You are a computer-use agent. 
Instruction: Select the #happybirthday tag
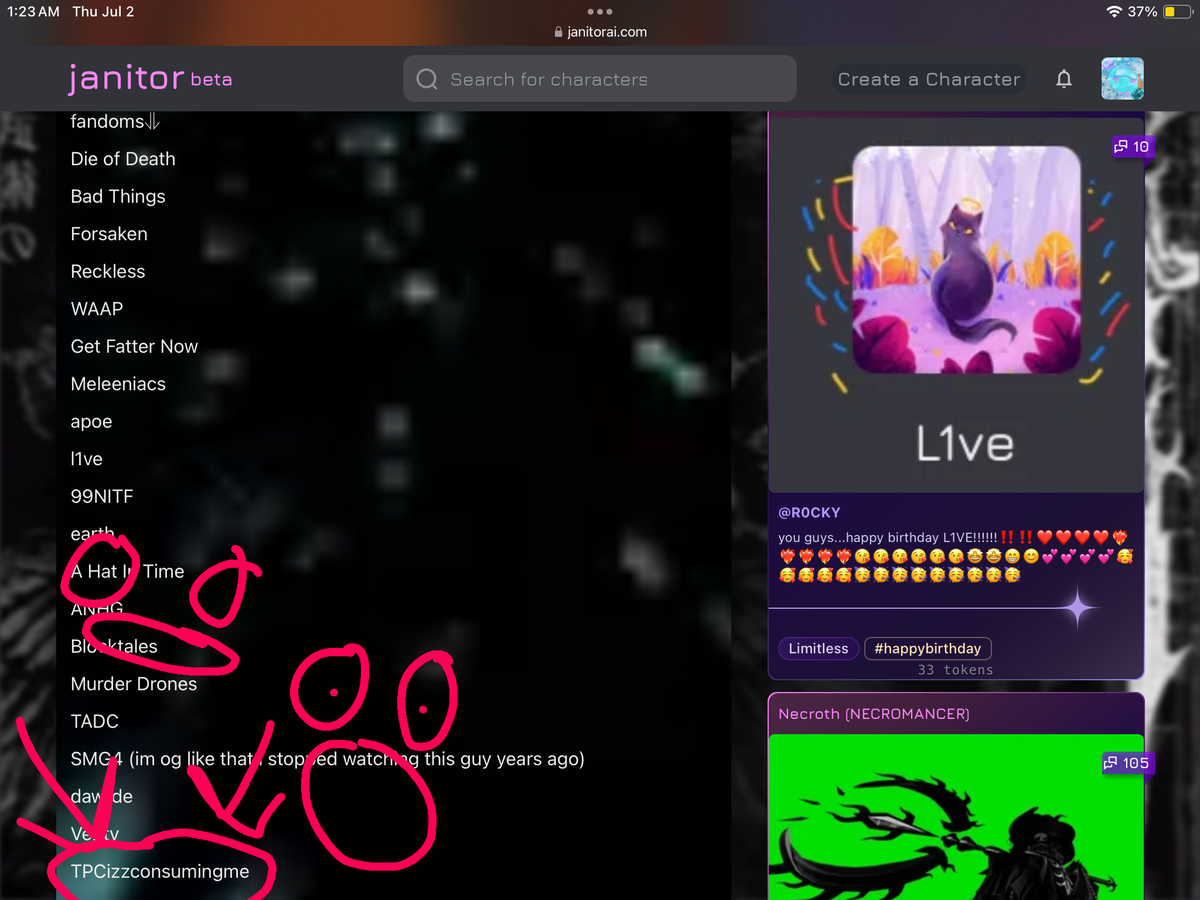point(927,648)
